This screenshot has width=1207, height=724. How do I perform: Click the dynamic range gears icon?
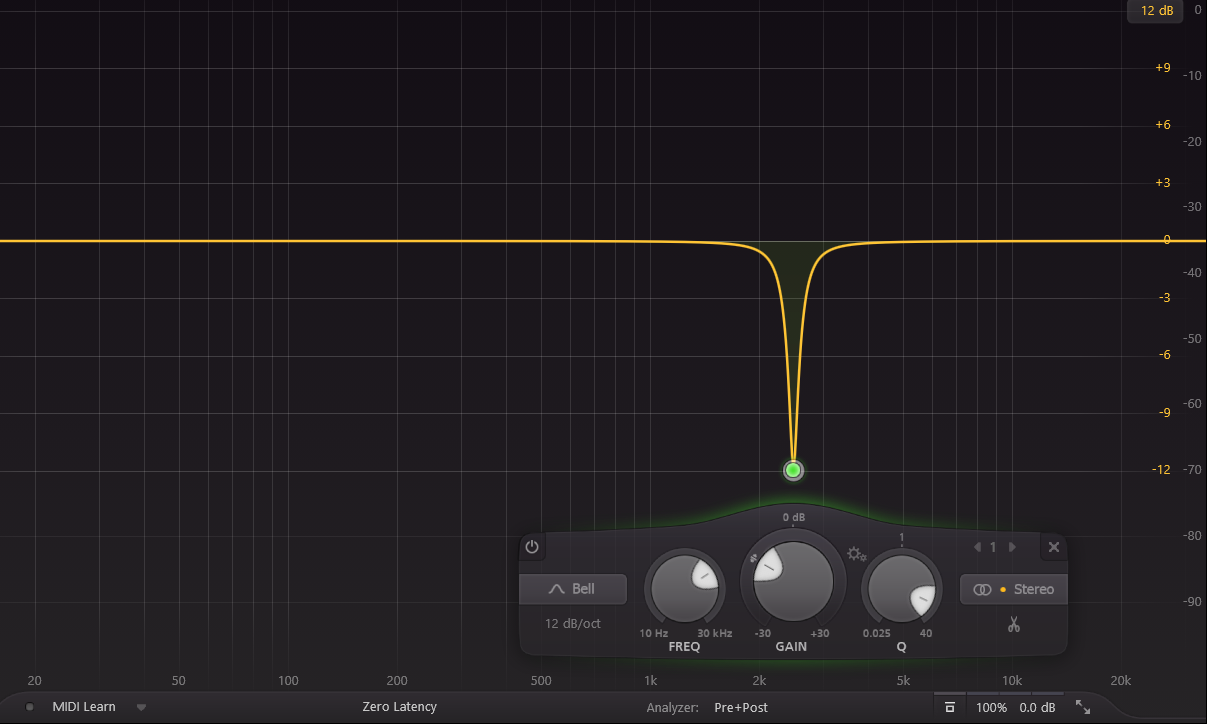856,554
